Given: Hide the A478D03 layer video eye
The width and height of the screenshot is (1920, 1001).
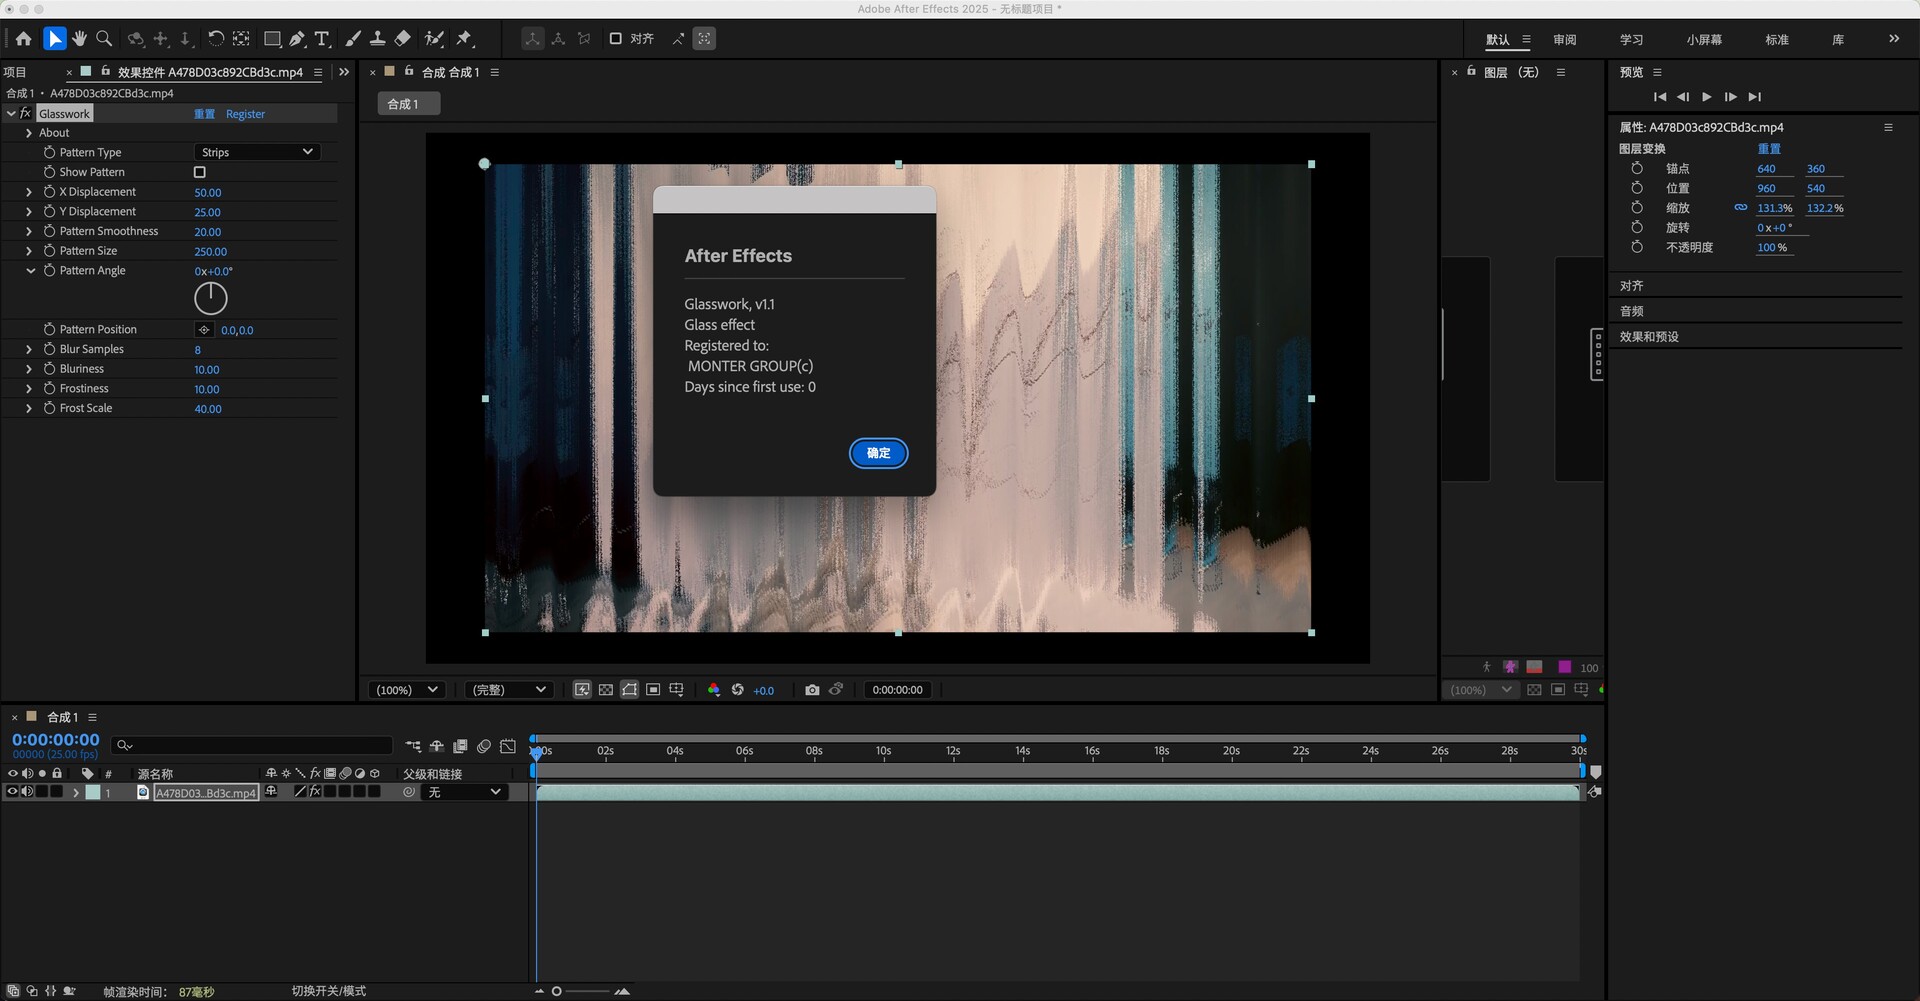Looking at the screenshot, I should coord(13,792).
